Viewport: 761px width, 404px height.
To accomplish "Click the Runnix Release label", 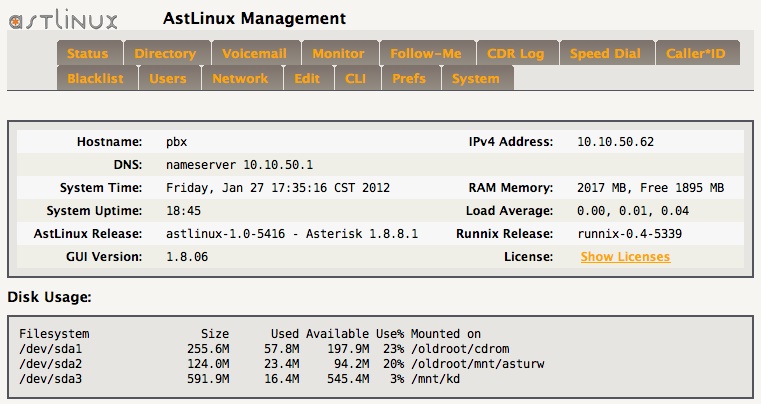I will click(504, 234).
